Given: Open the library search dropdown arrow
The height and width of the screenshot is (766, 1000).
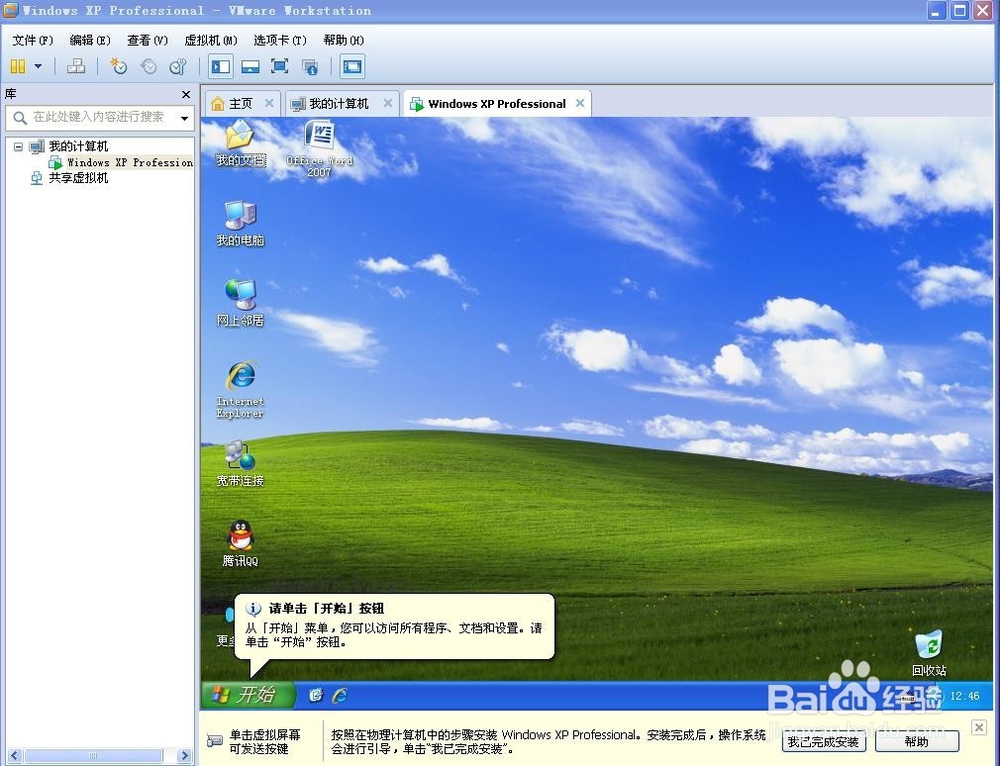Looking at the screenshot, I should coord(185,118).
